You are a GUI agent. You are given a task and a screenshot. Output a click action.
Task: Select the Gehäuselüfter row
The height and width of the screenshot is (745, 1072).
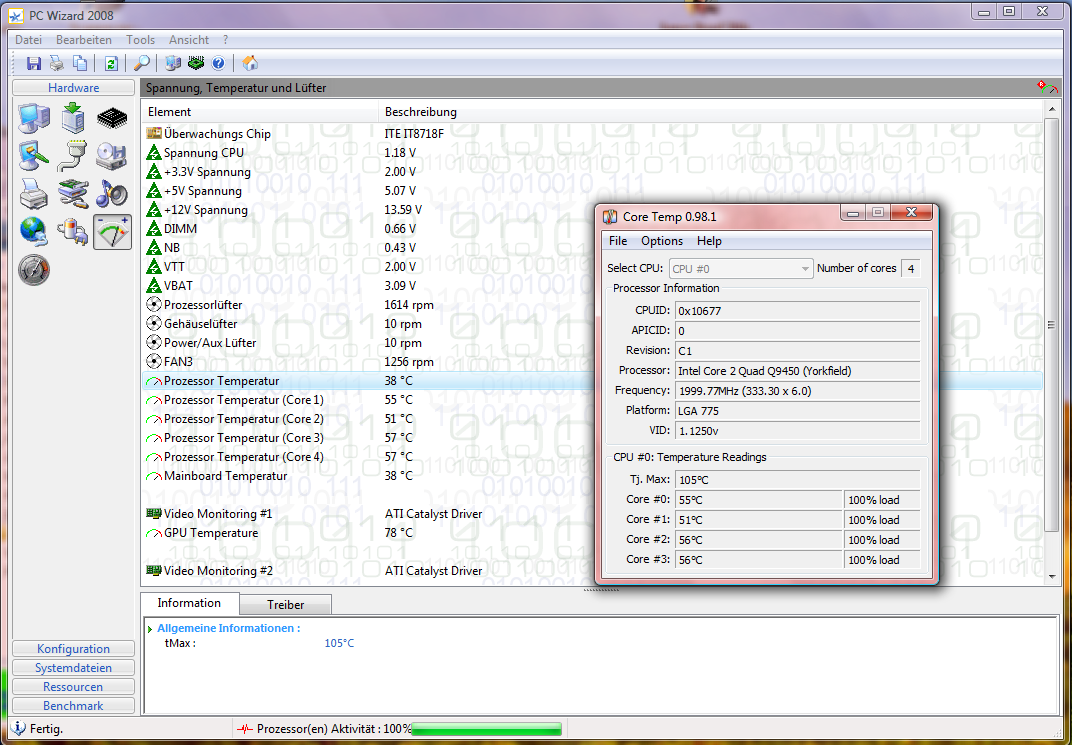pos(592,324)
